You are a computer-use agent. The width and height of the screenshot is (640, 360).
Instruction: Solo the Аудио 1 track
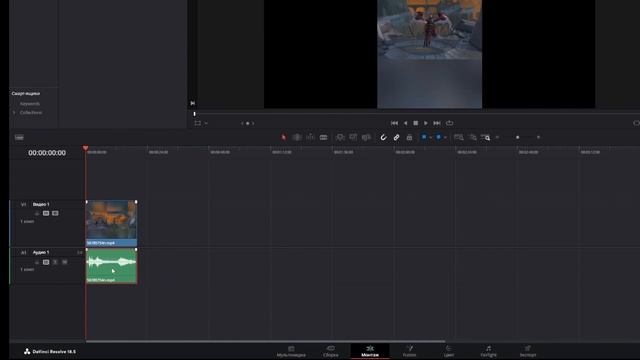tap(56, 262)
